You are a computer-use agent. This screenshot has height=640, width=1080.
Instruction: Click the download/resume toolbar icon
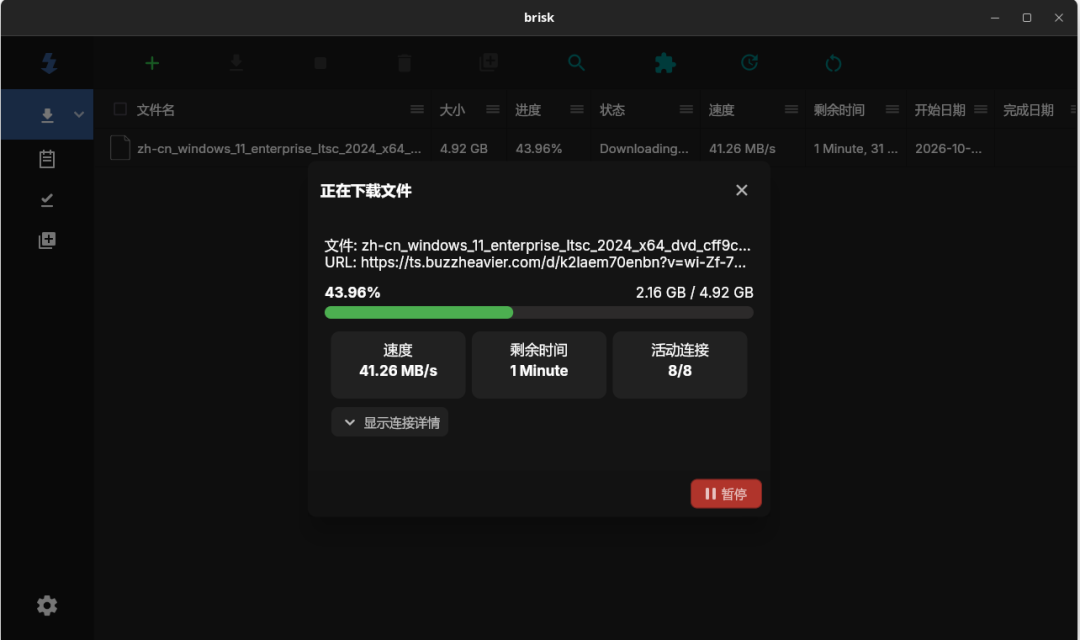(x=236, y=63)
